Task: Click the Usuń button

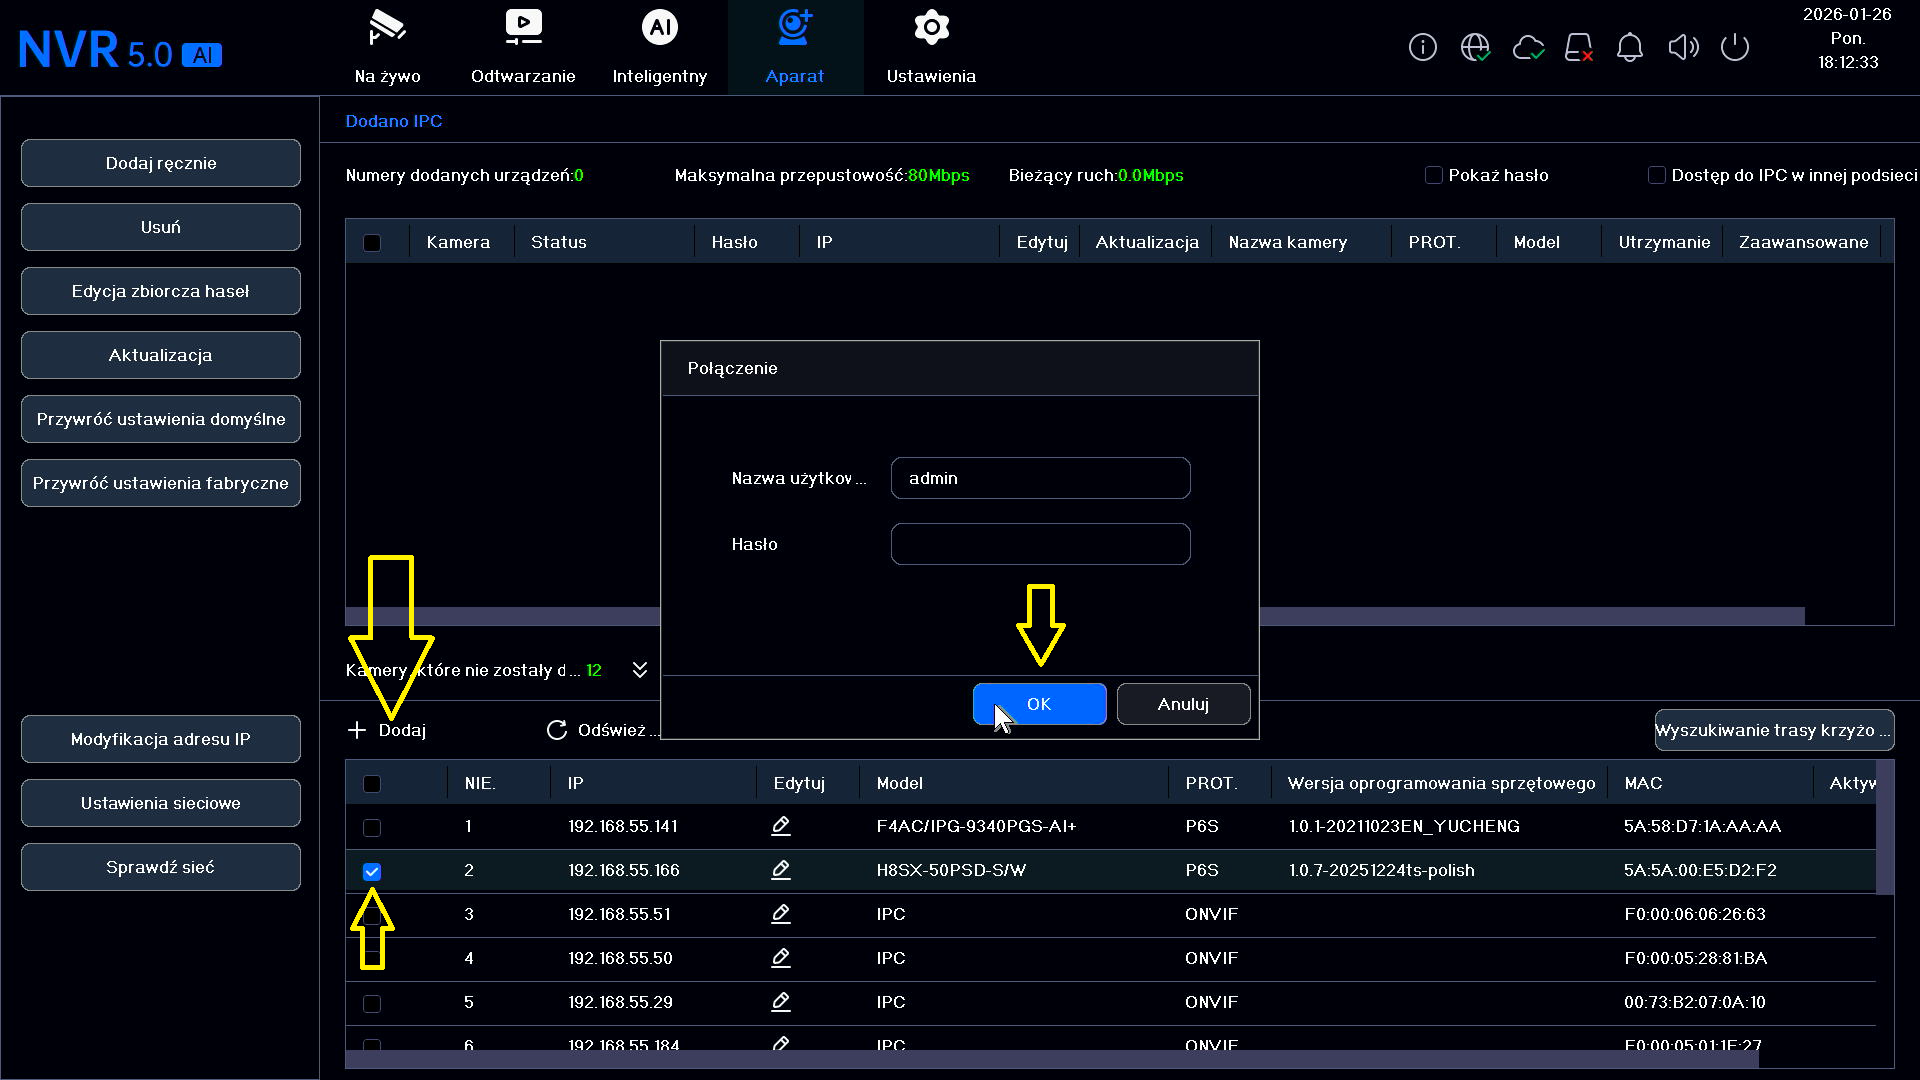Action: (161, 227)
